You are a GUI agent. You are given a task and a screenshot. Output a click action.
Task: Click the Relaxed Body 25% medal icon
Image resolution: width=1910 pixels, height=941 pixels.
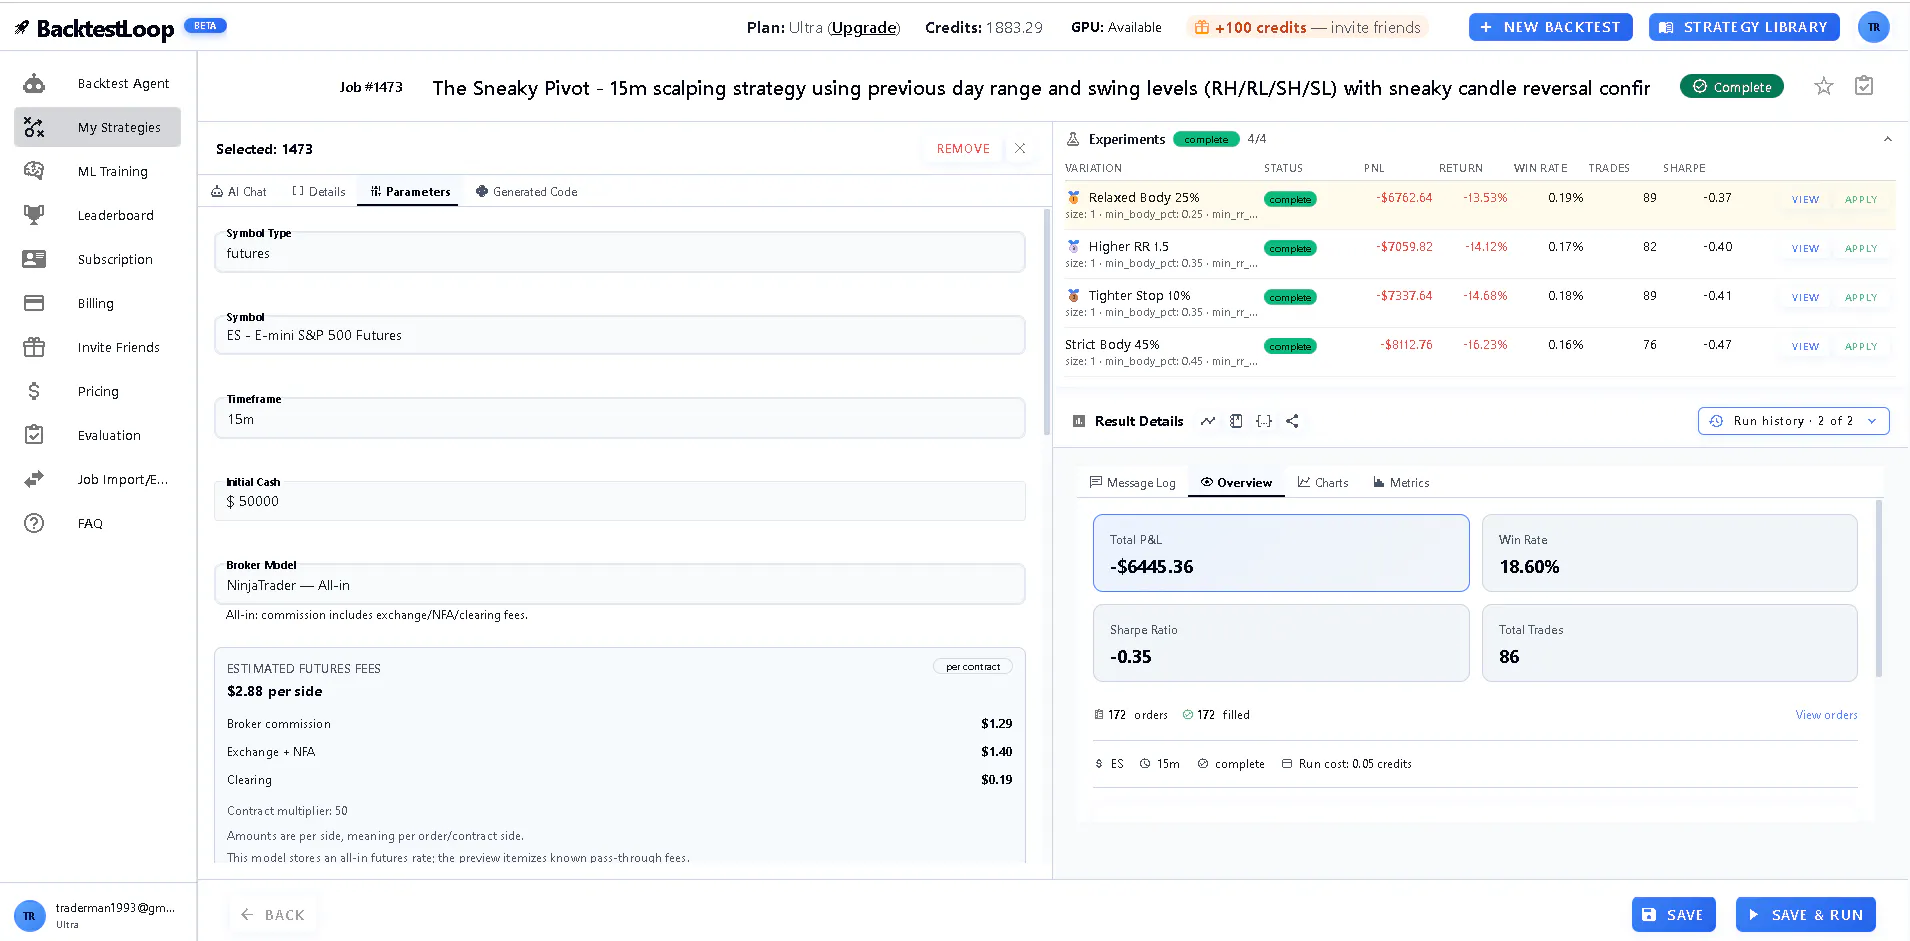[x=1073, y=198]
